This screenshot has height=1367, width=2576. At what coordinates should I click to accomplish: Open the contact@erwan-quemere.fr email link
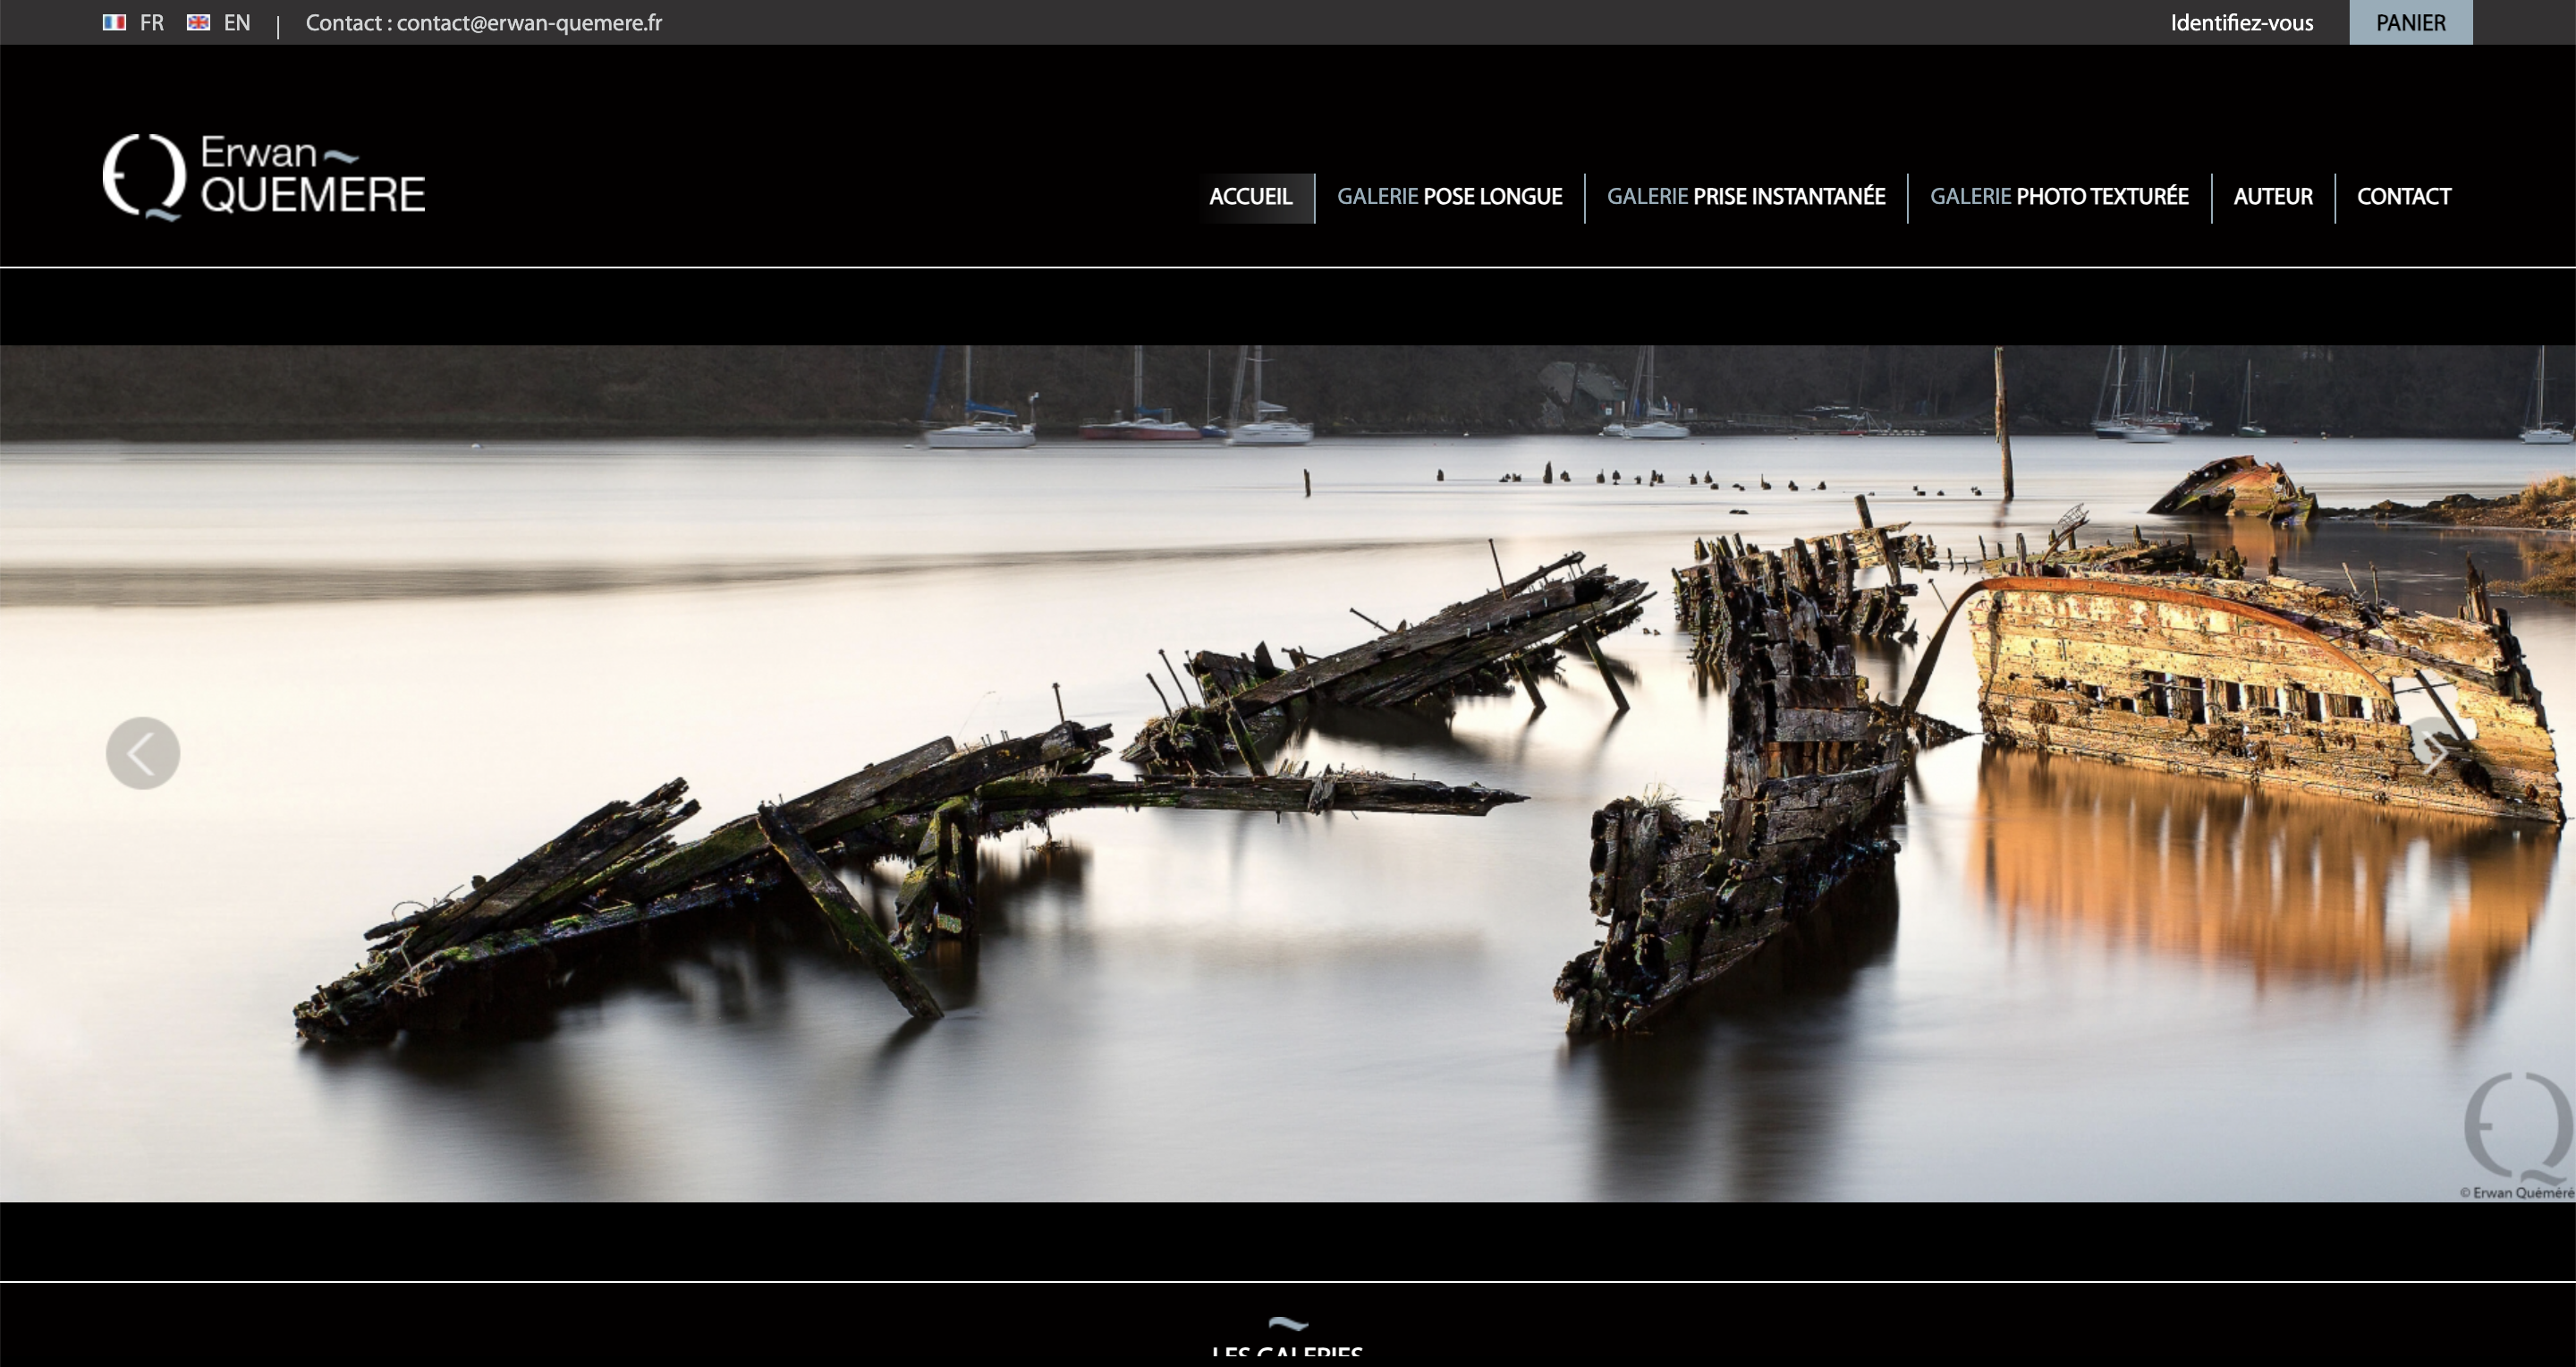click(529, 22)
